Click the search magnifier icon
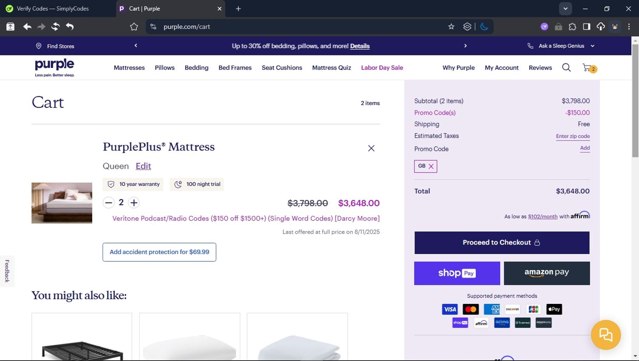Viewport: 639px width, 361px height. pyautogui.click(x=566, y=67)
